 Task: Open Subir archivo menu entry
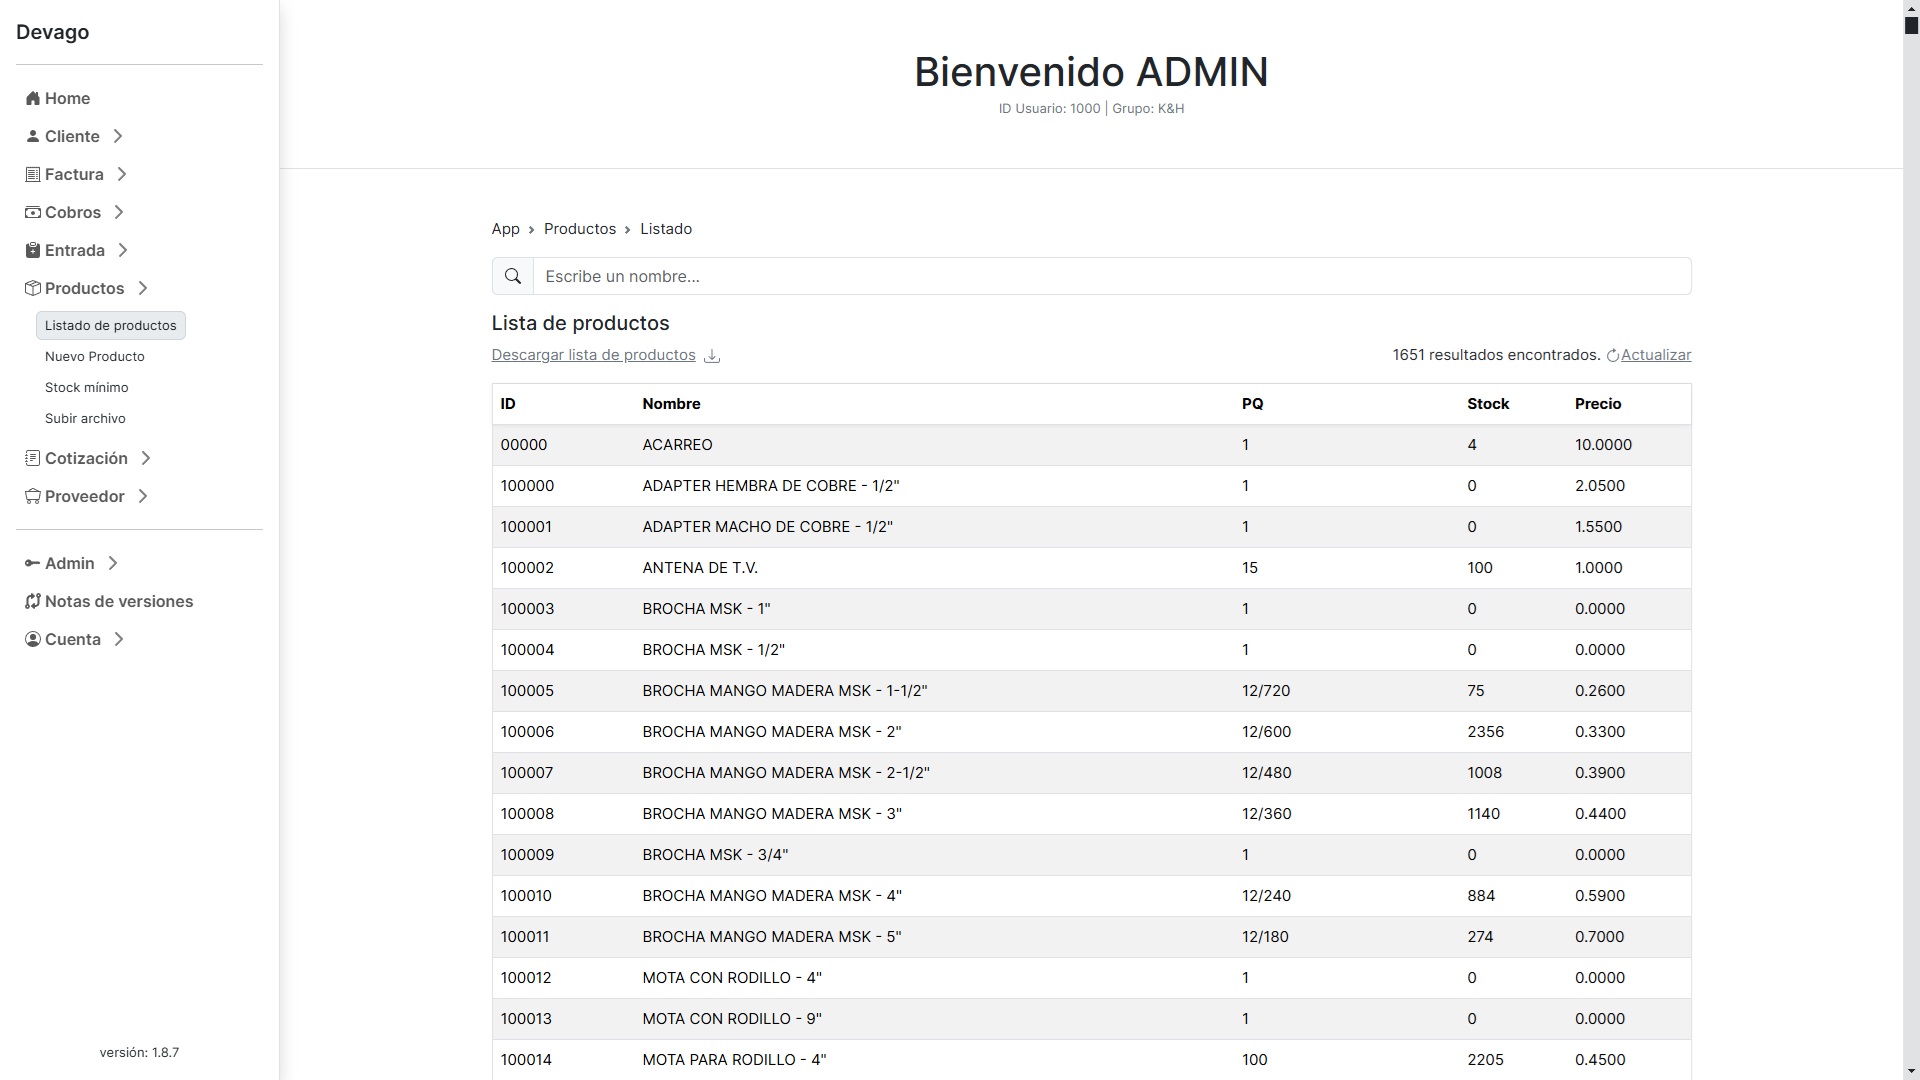tap(85, 418)
